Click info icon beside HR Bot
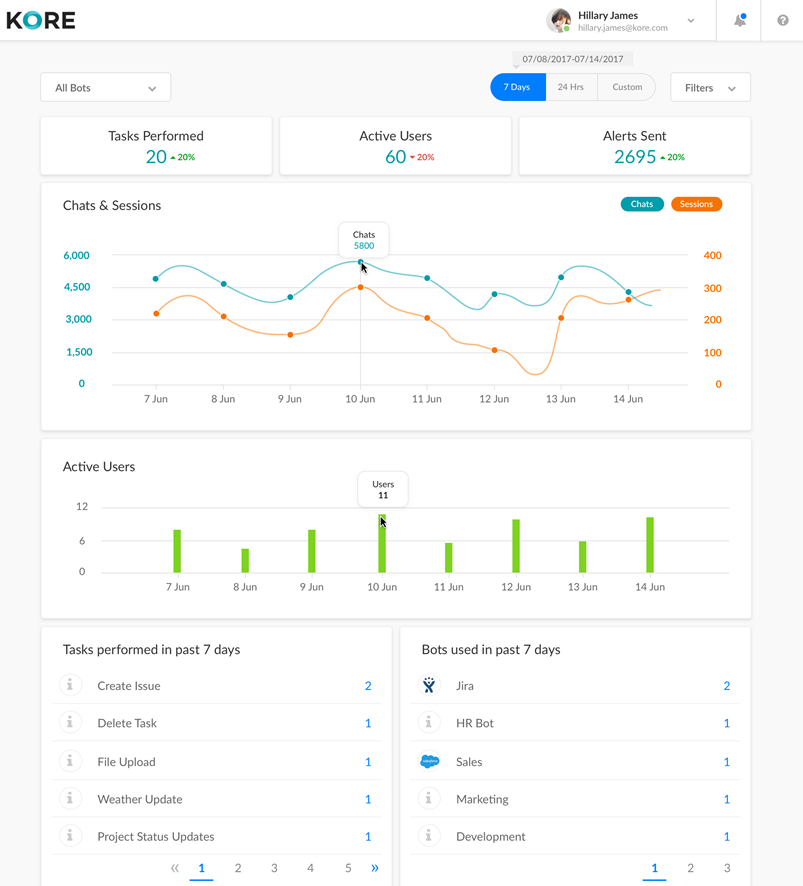The width and height of the screenshot is (803, 886). (x=429, y=723)
